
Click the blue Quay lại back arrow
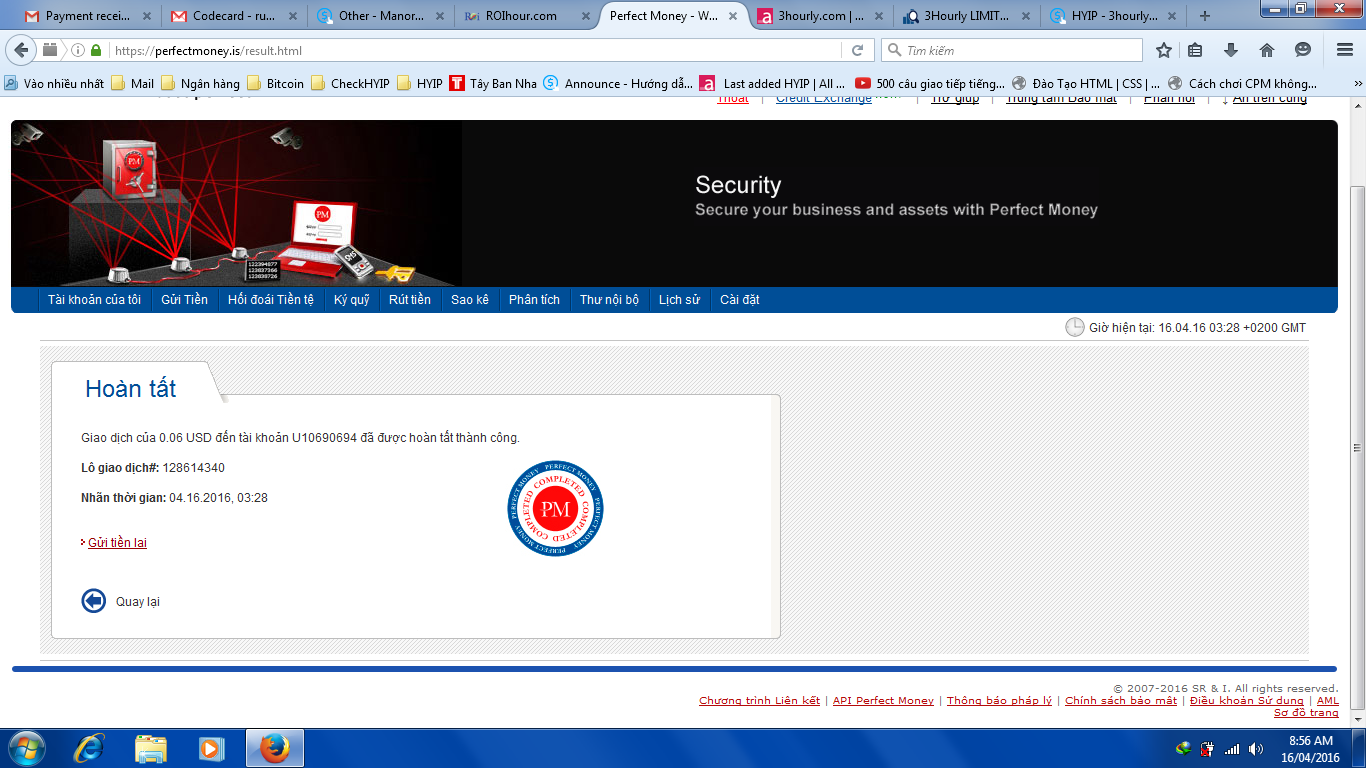click(x=93, y=601)
